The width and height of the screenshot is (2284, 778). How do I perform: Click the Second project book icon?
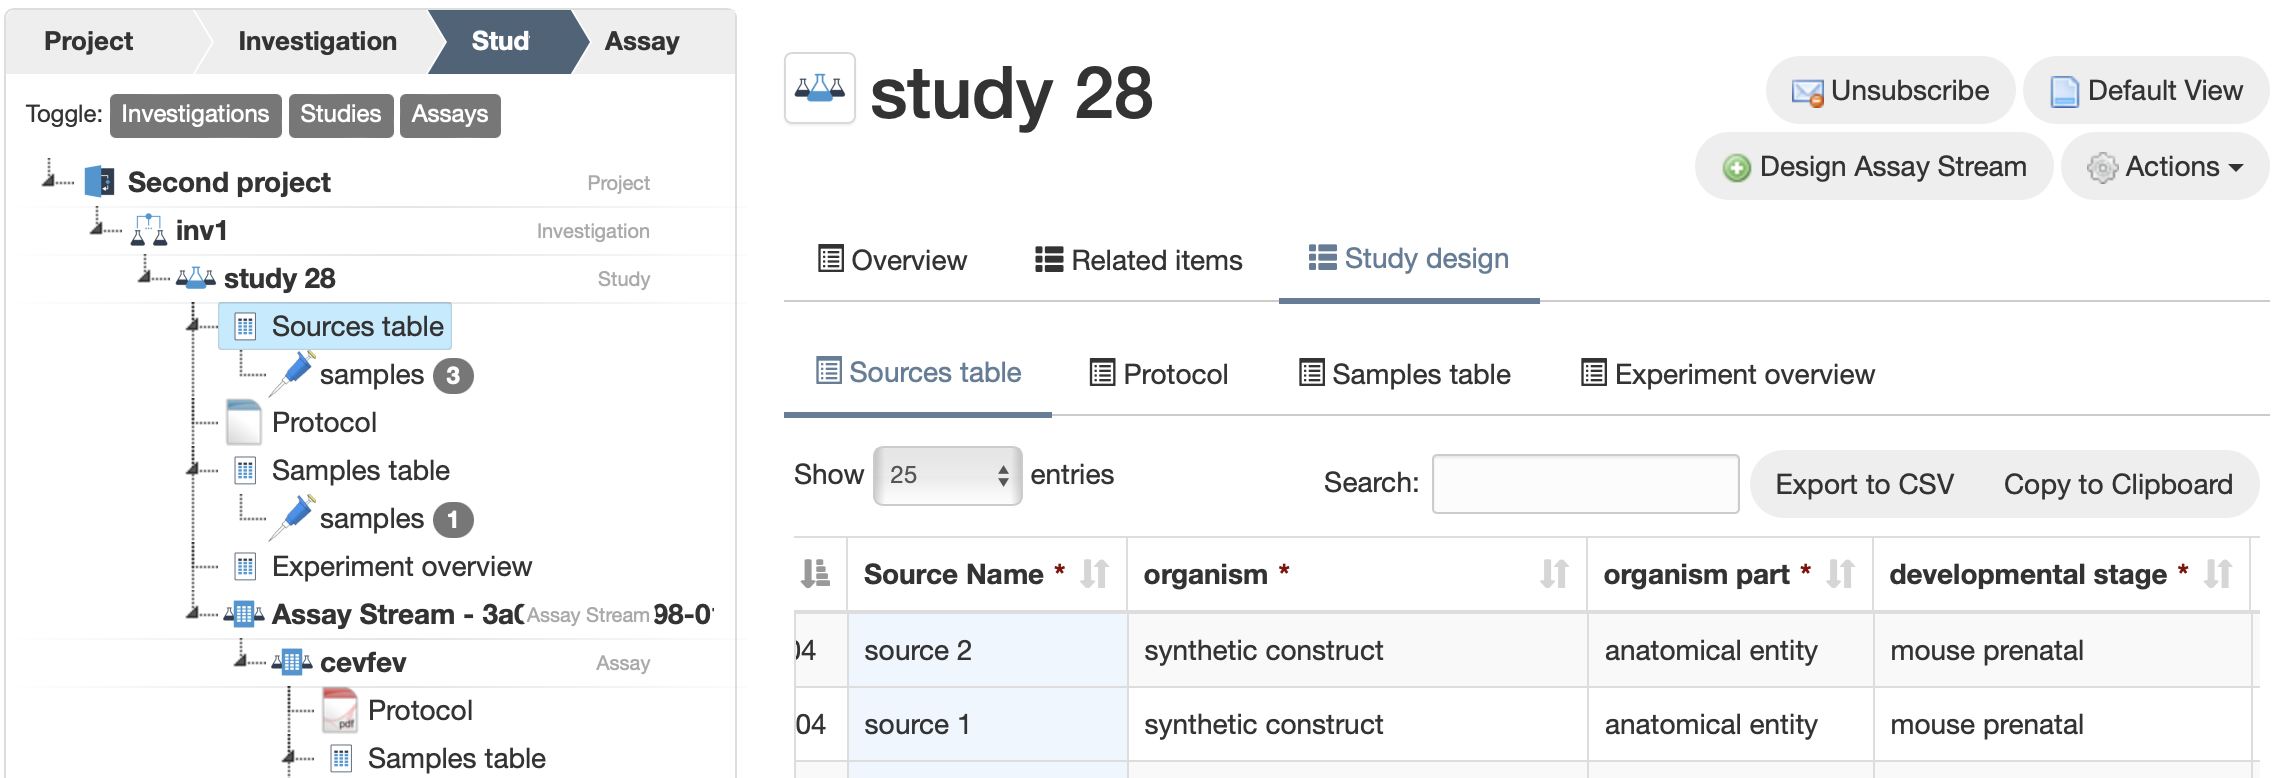click(x=100, y=182)
